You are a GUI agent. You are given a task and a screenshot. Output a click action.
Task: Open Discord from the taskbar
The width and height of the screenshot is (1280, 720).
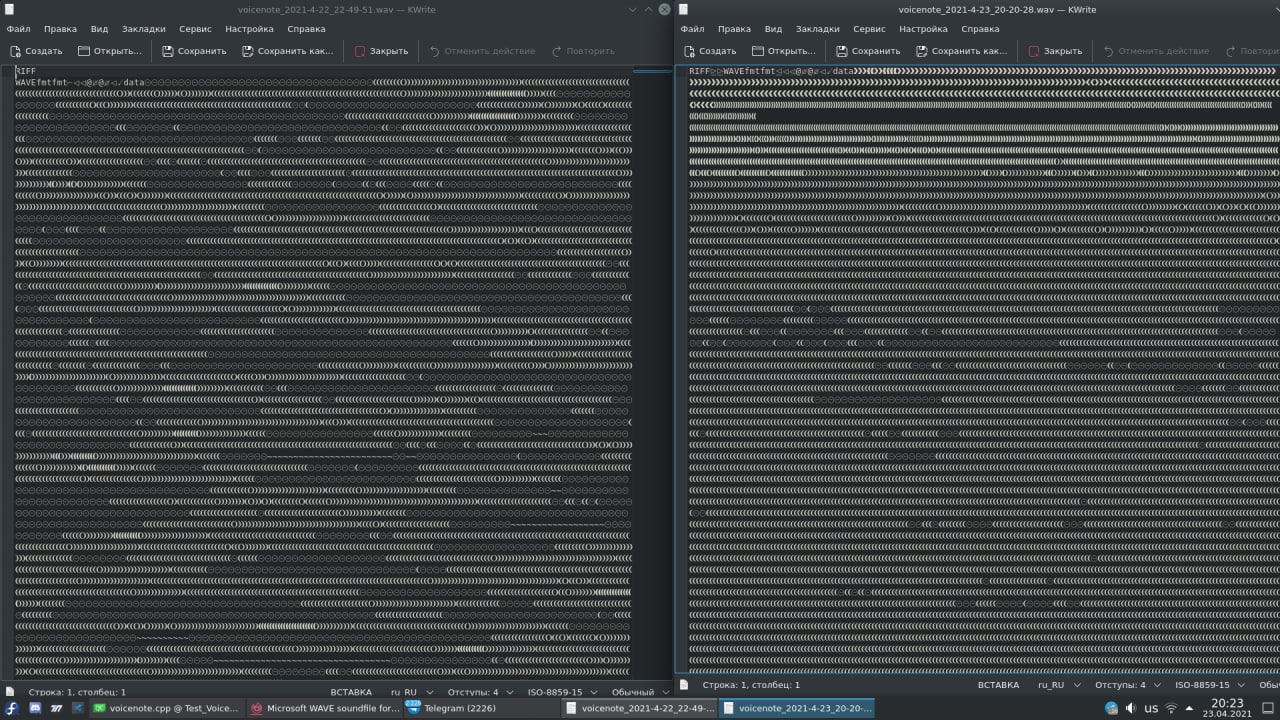pyautogui.click(x=34, y=708)
